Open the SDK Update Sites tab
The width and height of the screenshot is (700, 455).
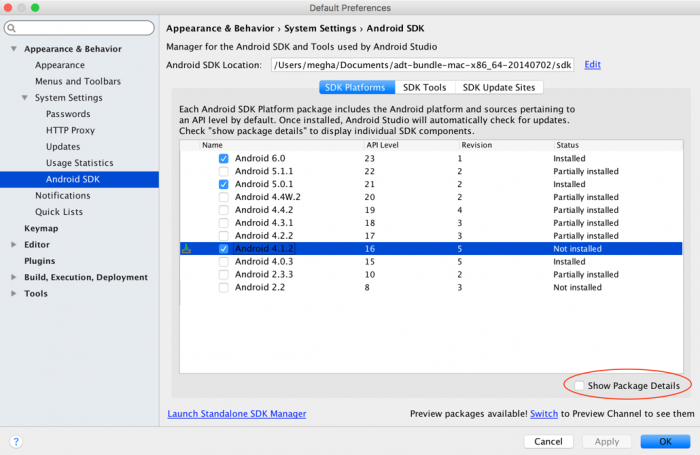coord(499,88)
